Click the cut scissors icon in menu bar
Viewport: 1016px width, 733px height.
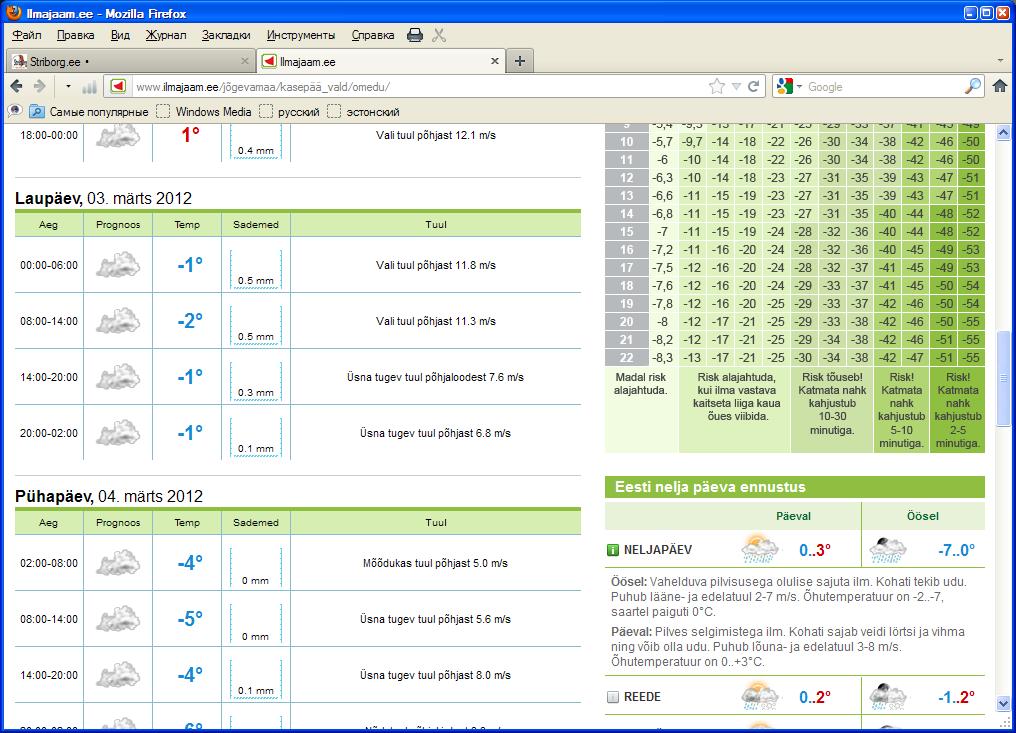pos(439,35)
